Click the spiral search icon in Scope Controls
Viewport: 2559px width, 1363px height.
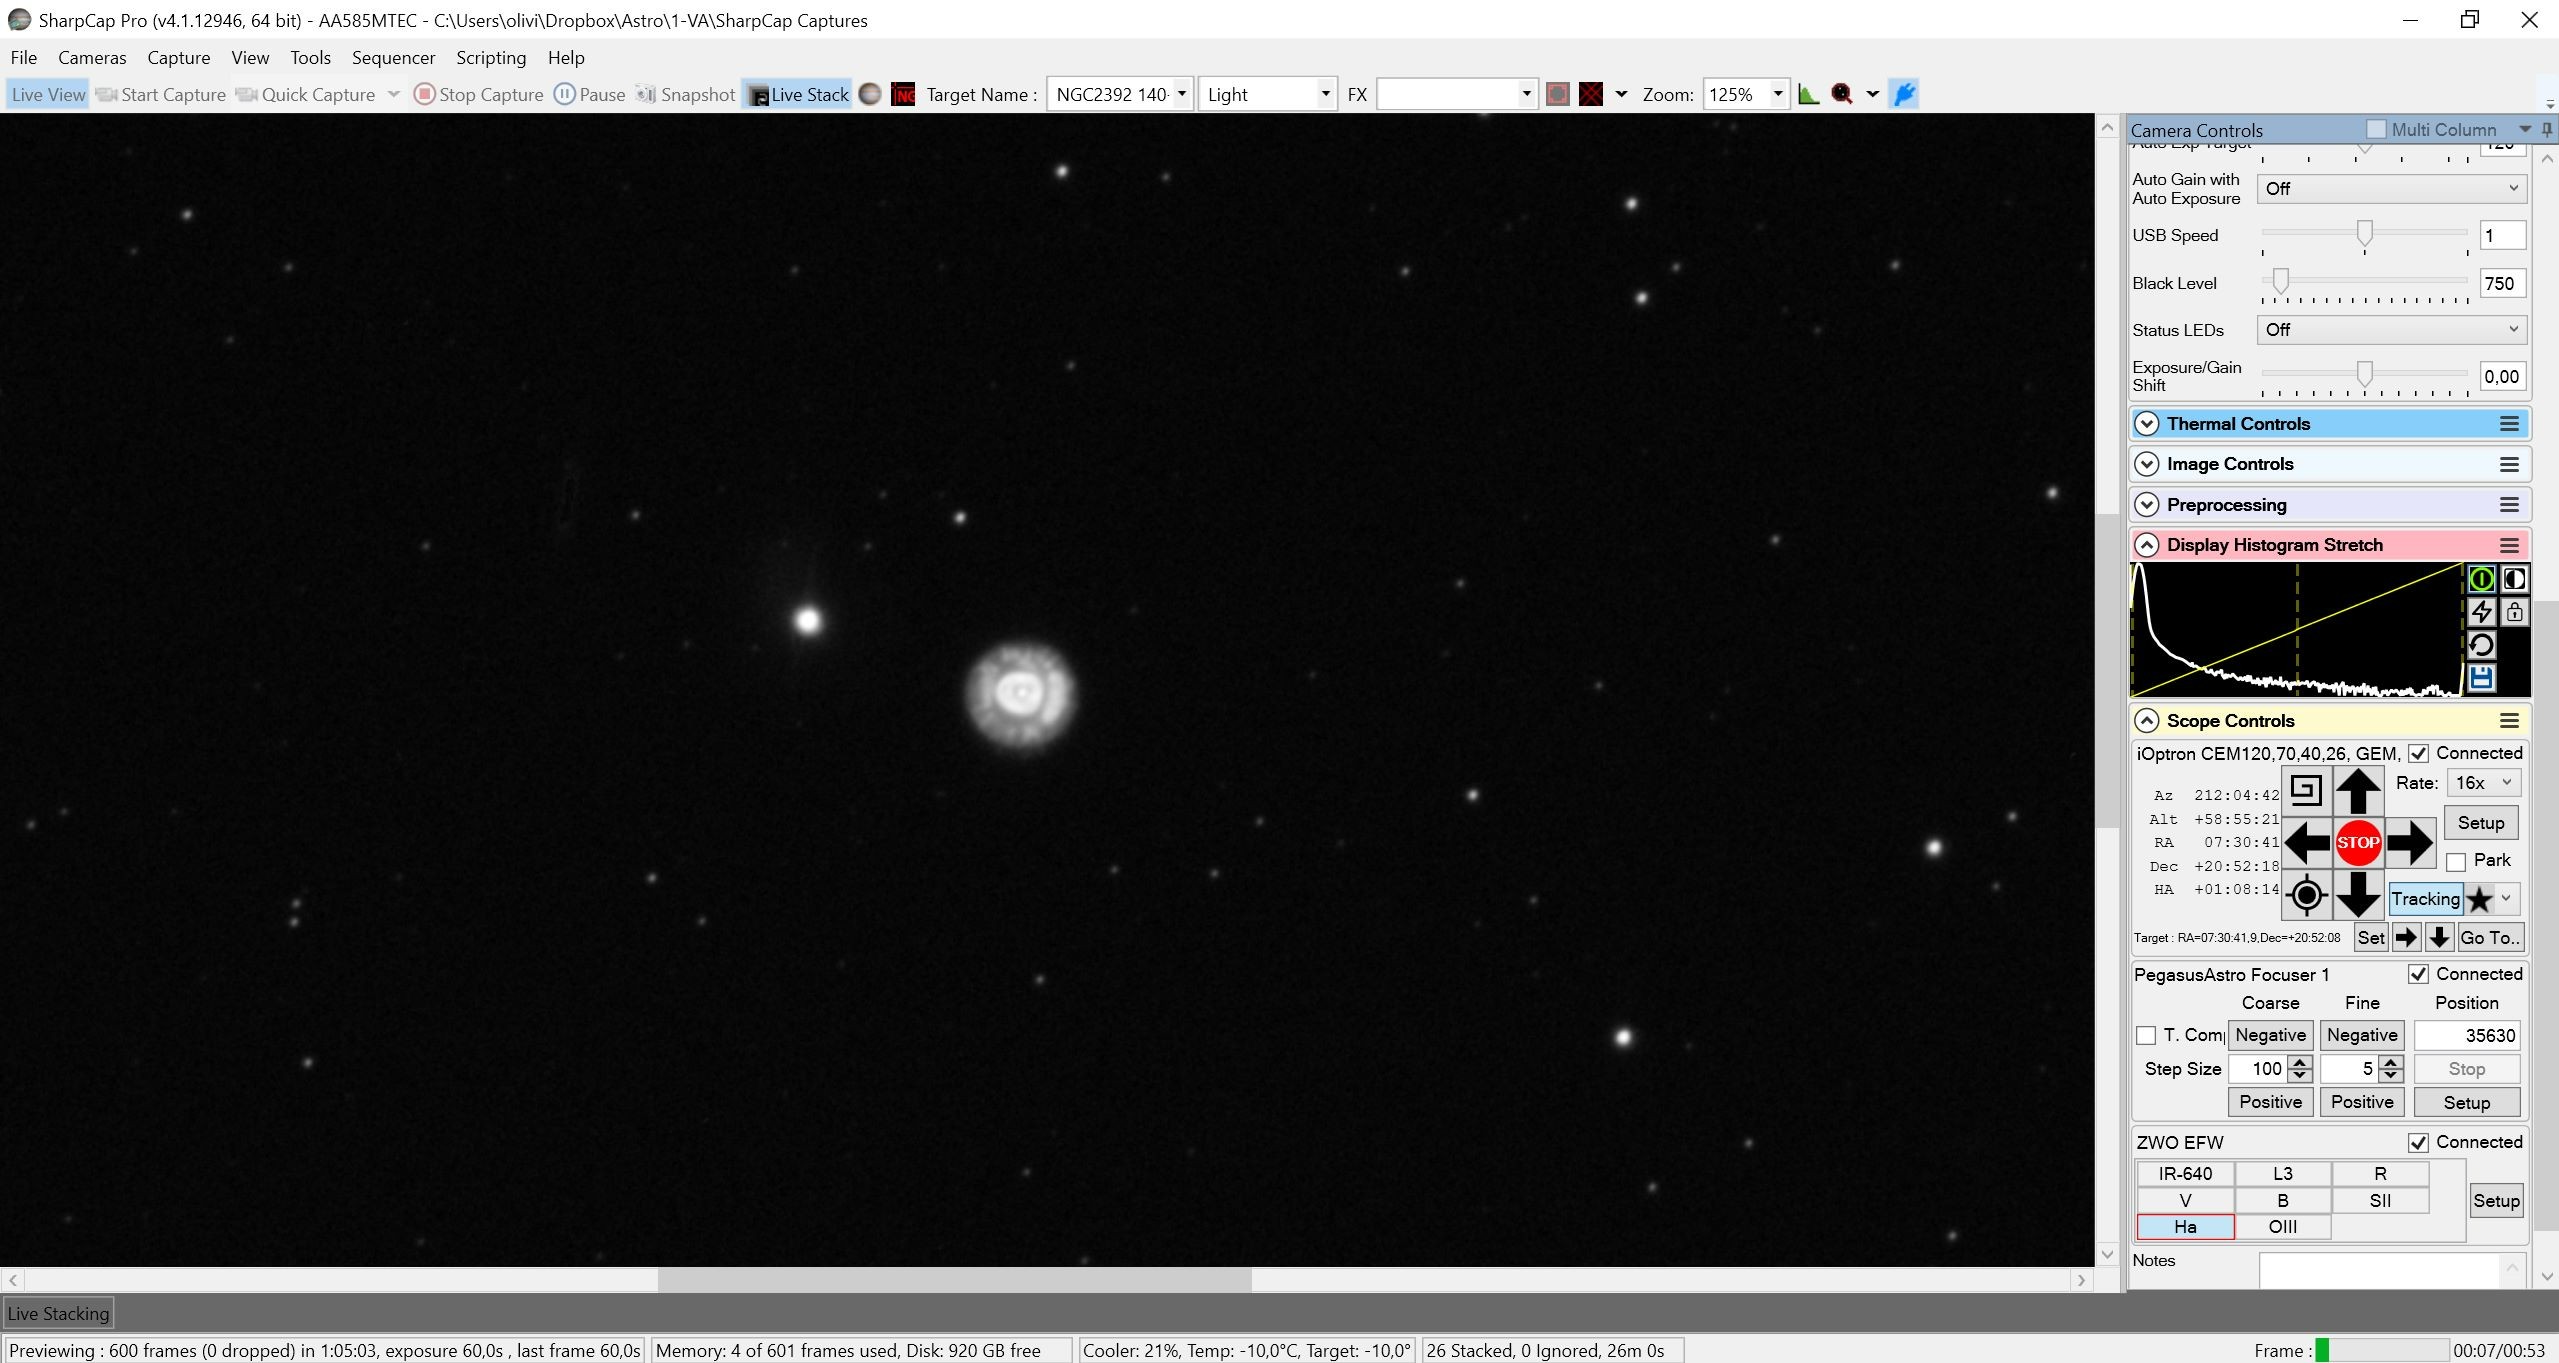2305,791
